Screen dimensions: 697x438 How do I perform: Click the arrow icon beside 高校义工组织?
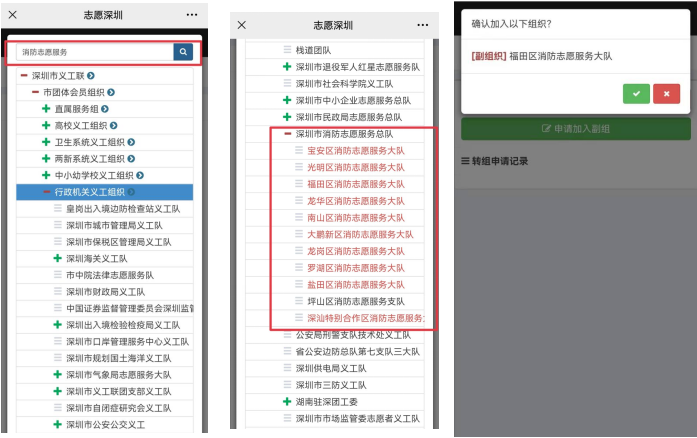pos(116,125)
